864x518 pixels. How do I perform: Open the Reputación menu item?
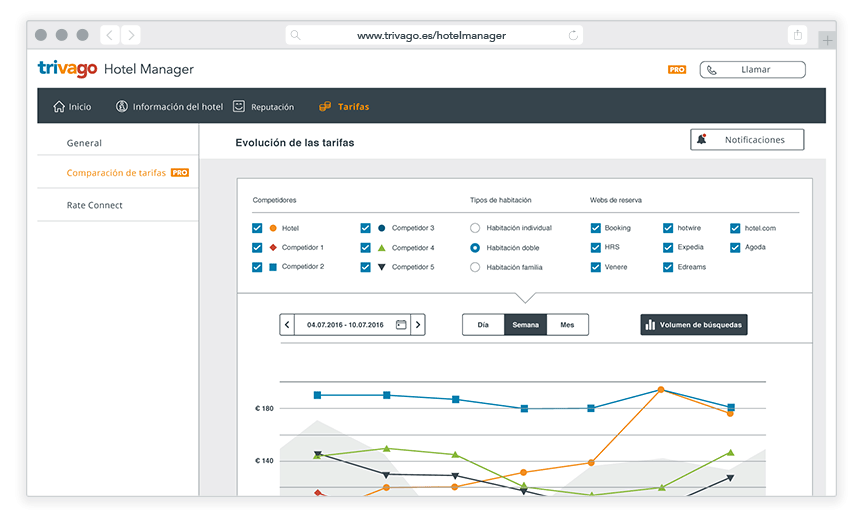263,106
